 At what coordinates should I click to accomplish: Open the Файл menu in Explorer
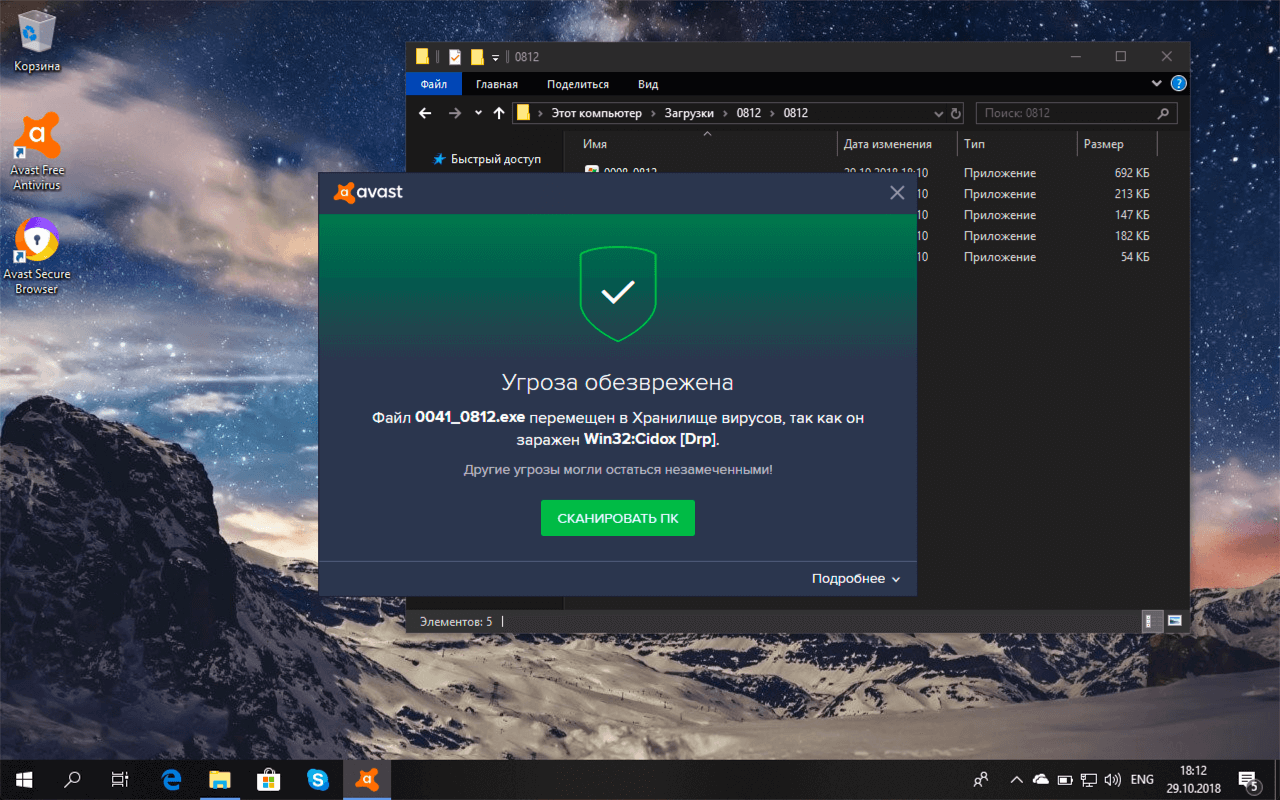(432, 84)
